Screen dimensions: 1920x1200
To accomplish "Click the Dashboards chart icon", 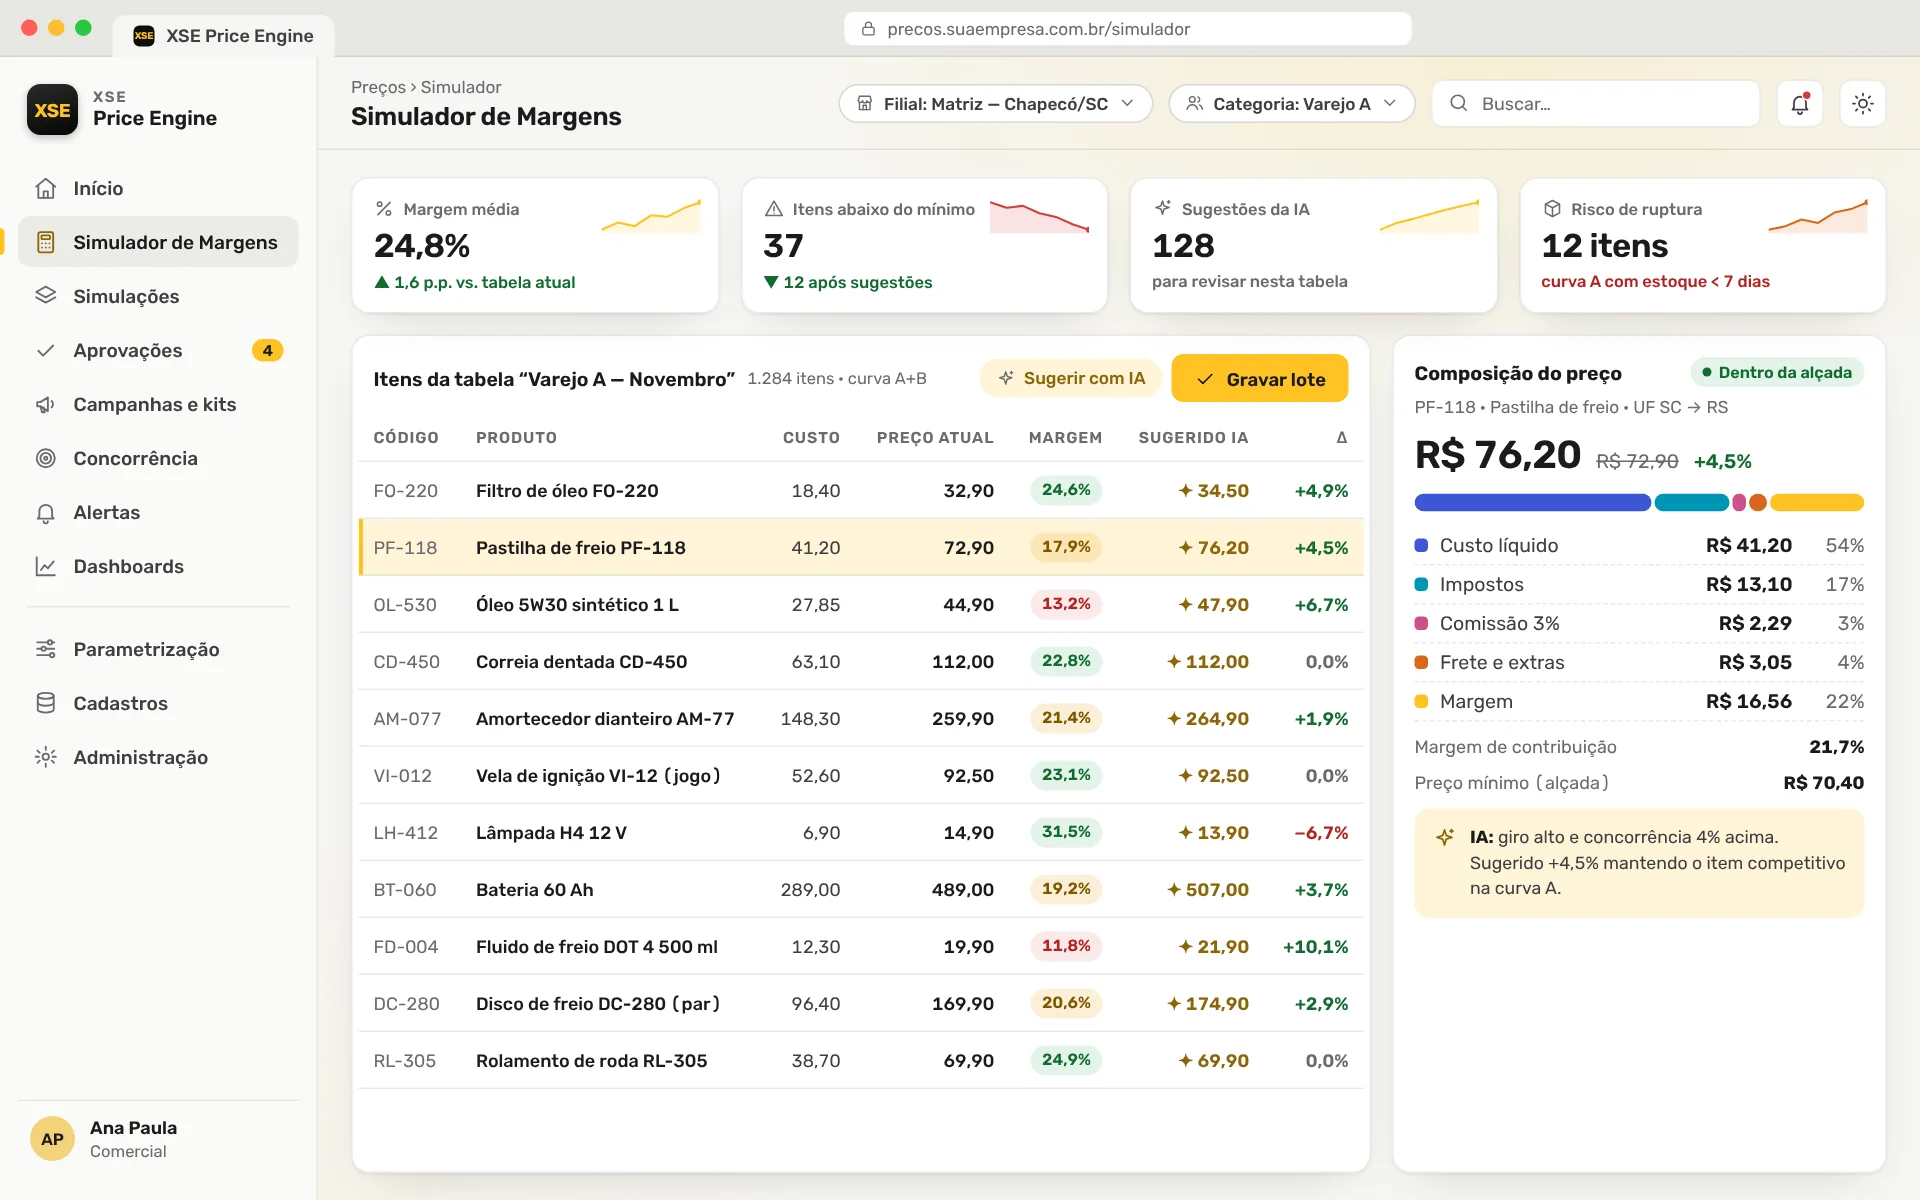I will [46, 566].
